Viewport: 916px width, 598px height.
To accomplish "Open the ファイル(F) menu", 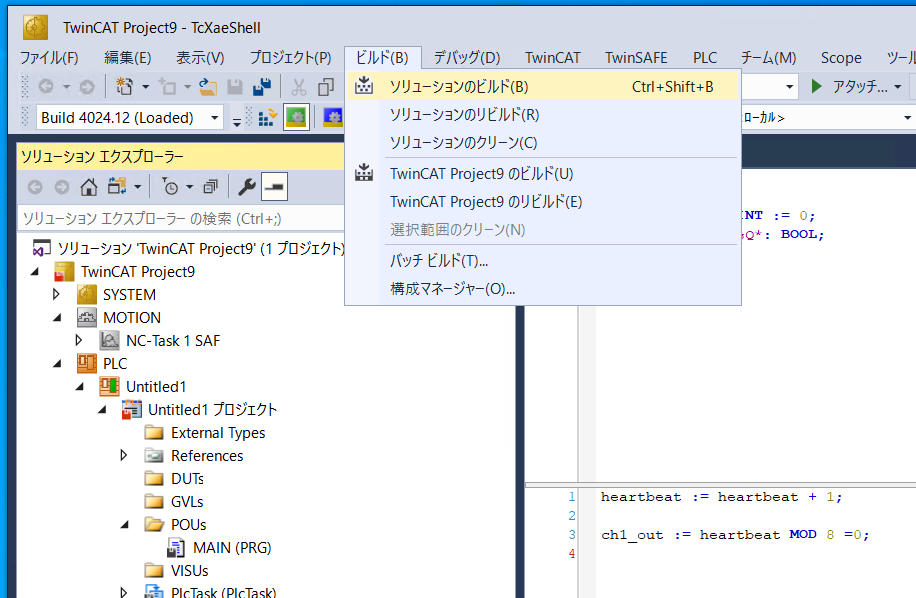I will [x=49, y=57].
